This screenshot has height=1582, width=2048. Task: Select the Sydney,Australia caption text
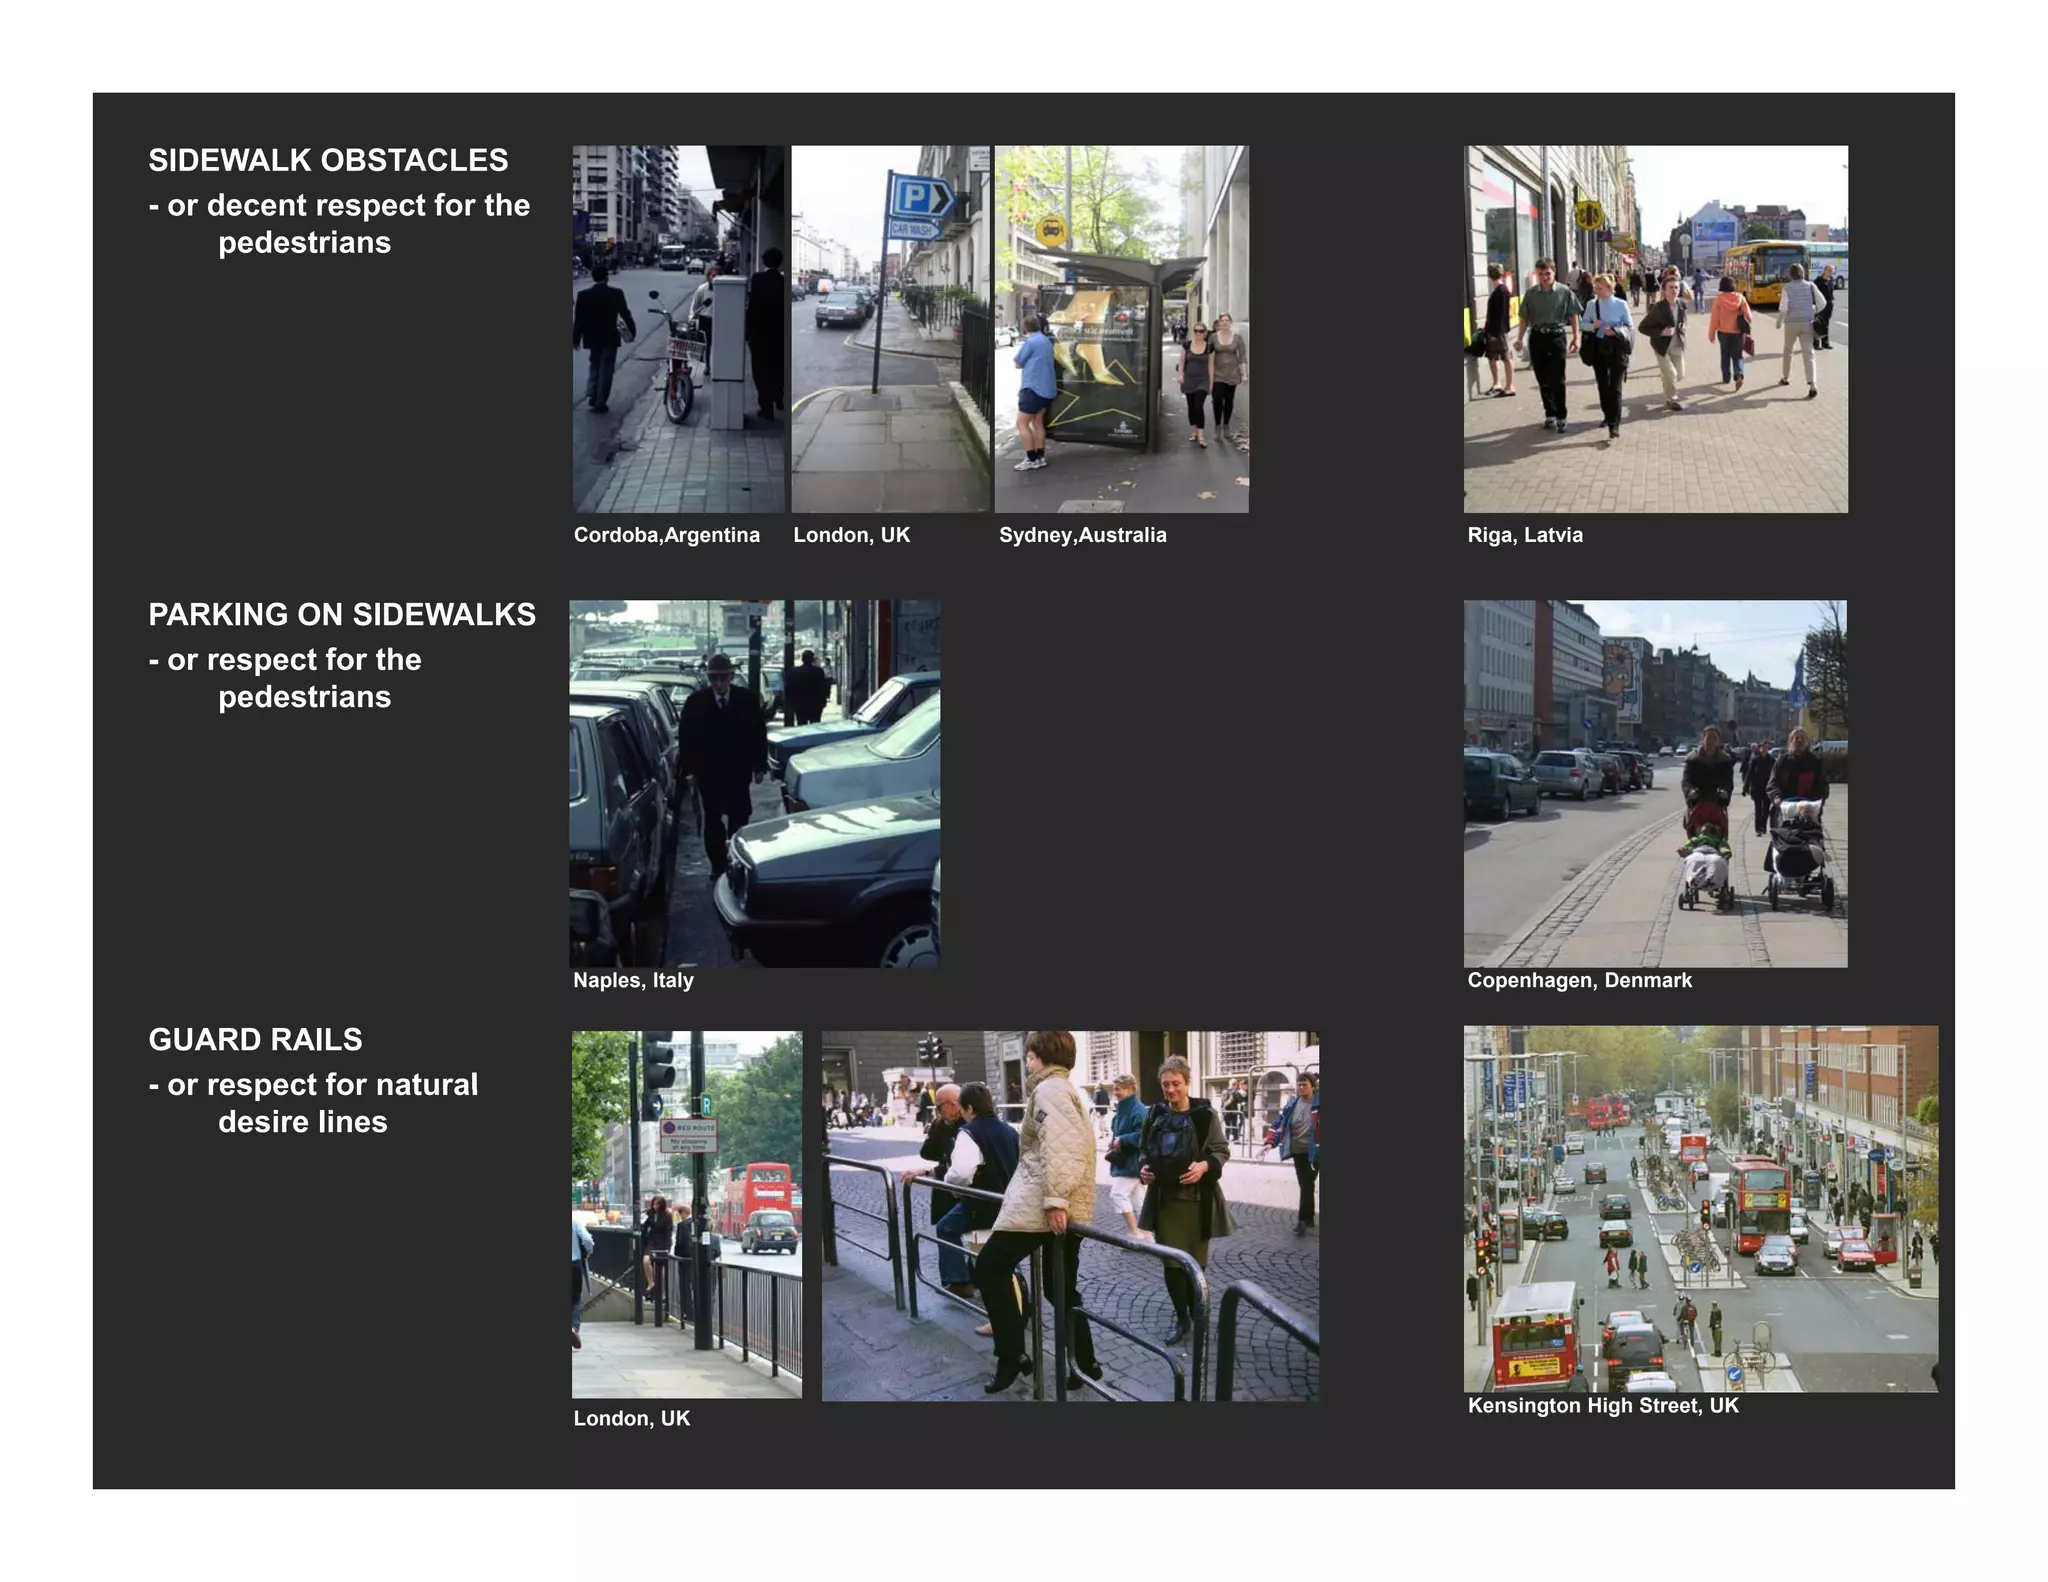[x=1082, y=535]
